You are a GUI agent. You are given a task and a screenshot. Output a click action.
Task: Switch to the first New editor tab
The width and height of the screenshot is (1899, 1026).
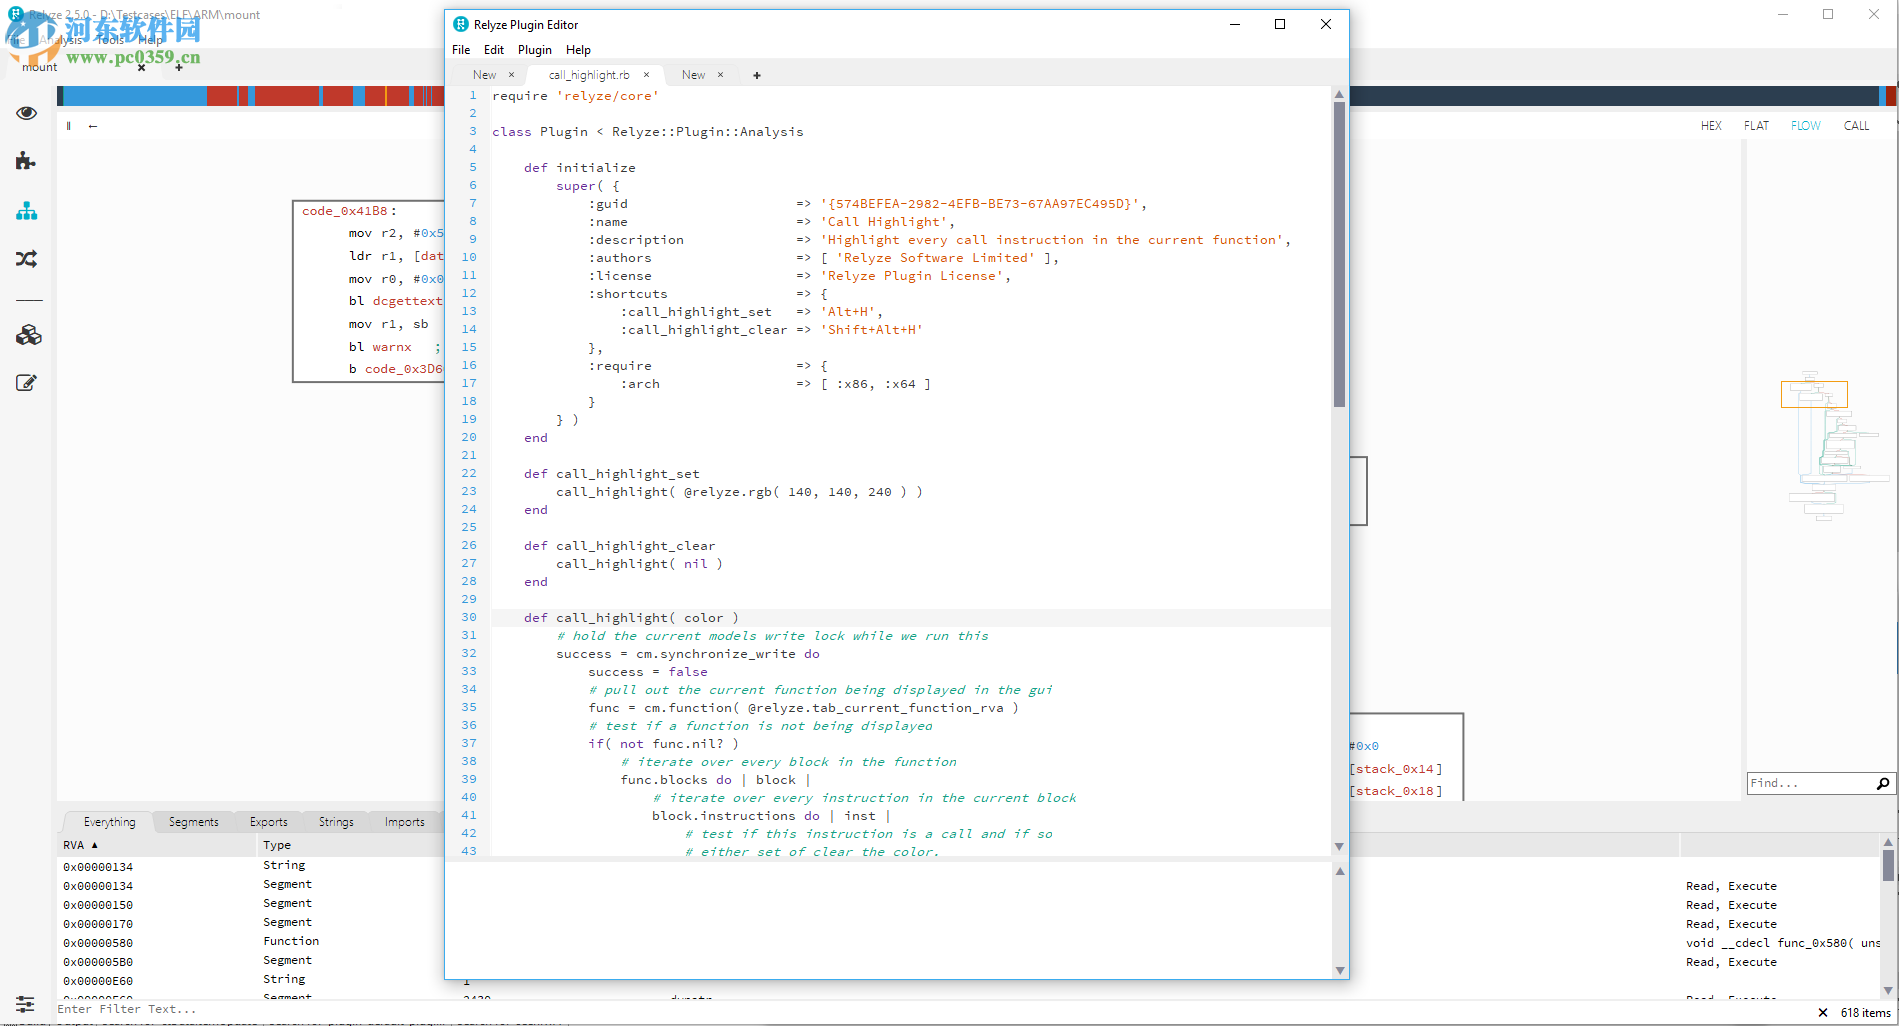[484, 75]
